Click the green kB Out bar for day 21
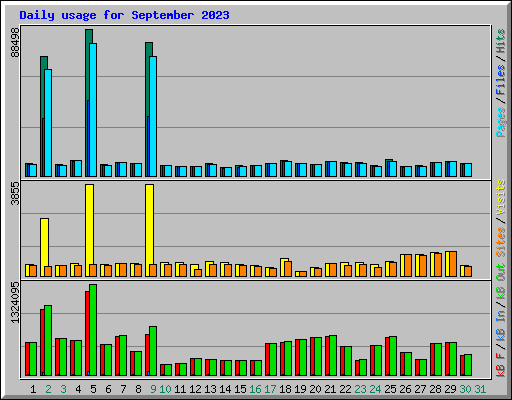The height and width of the screenshot is (400, 512). (x=333, y=356)
